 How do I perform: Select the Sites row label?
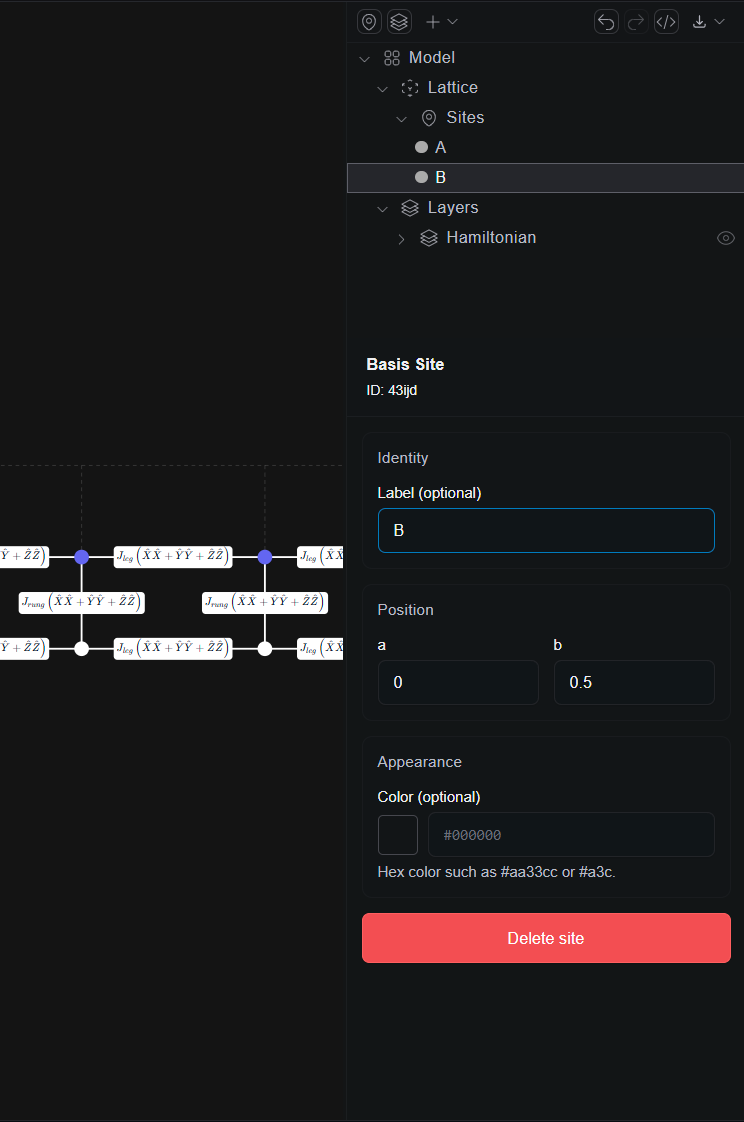(465, 117)
